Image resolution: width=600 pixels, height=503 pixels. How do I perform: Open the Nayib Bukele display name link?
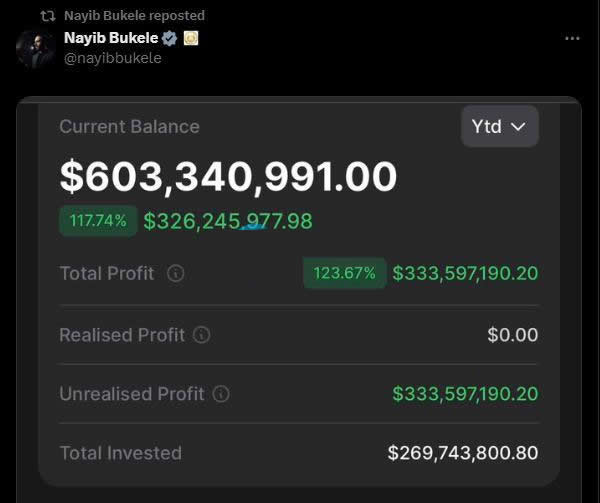pos(110,38)
